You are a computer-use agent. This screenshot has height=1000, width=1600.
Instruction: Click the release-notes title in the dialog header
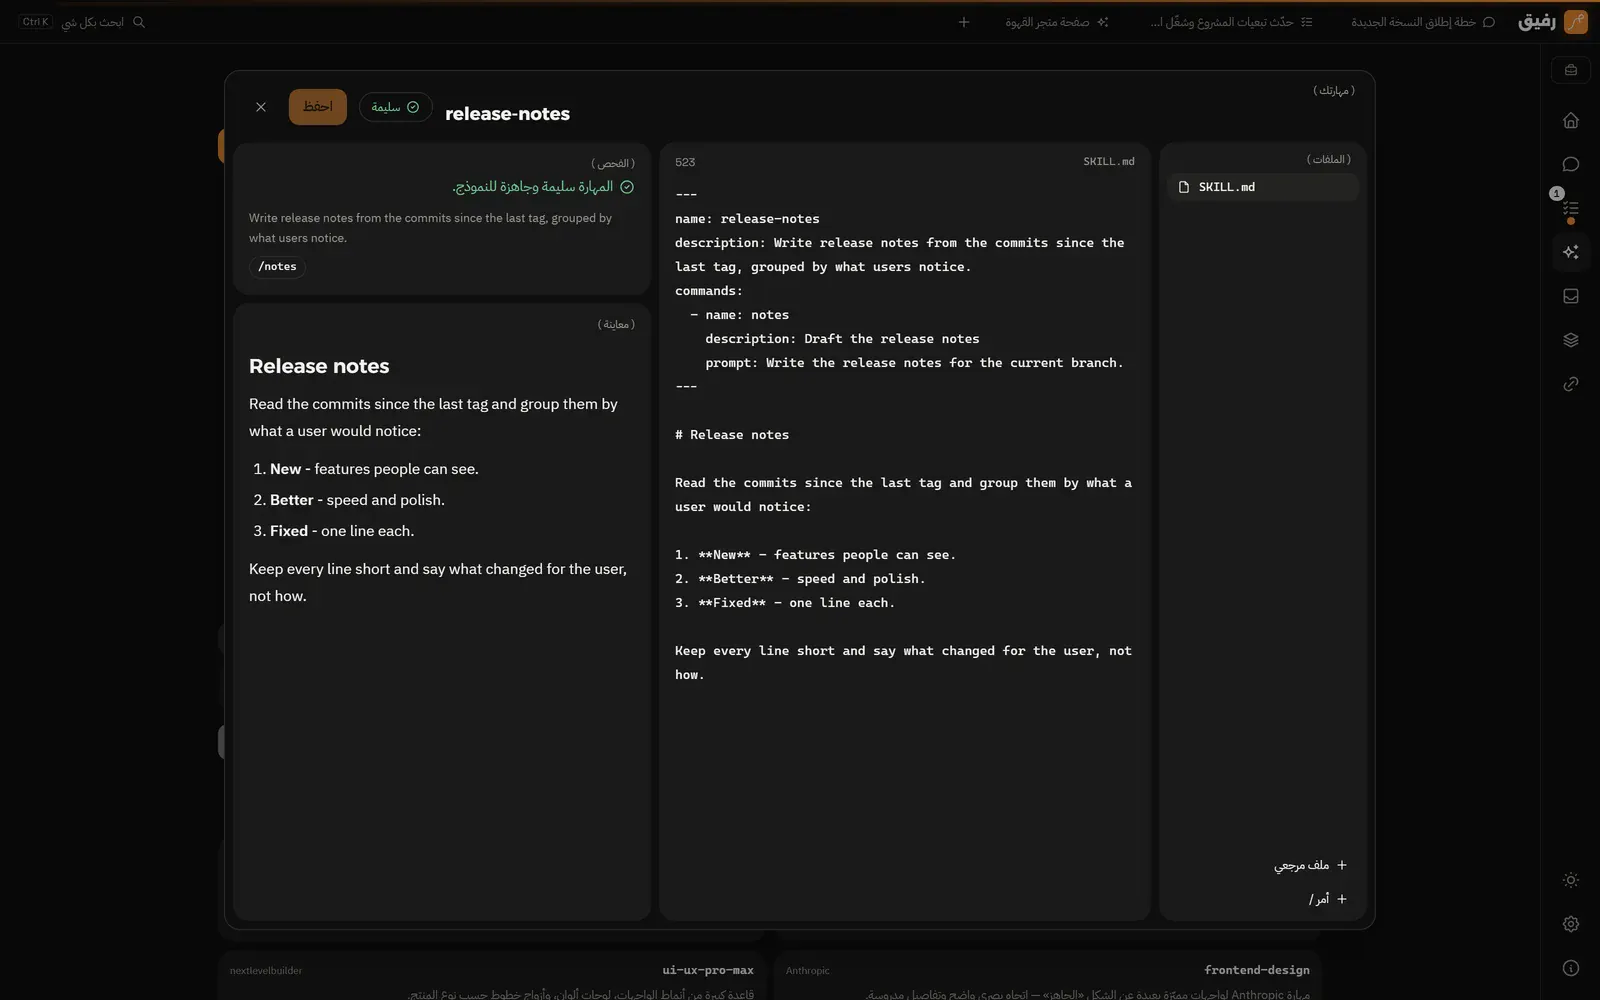(x=507, y=114)
